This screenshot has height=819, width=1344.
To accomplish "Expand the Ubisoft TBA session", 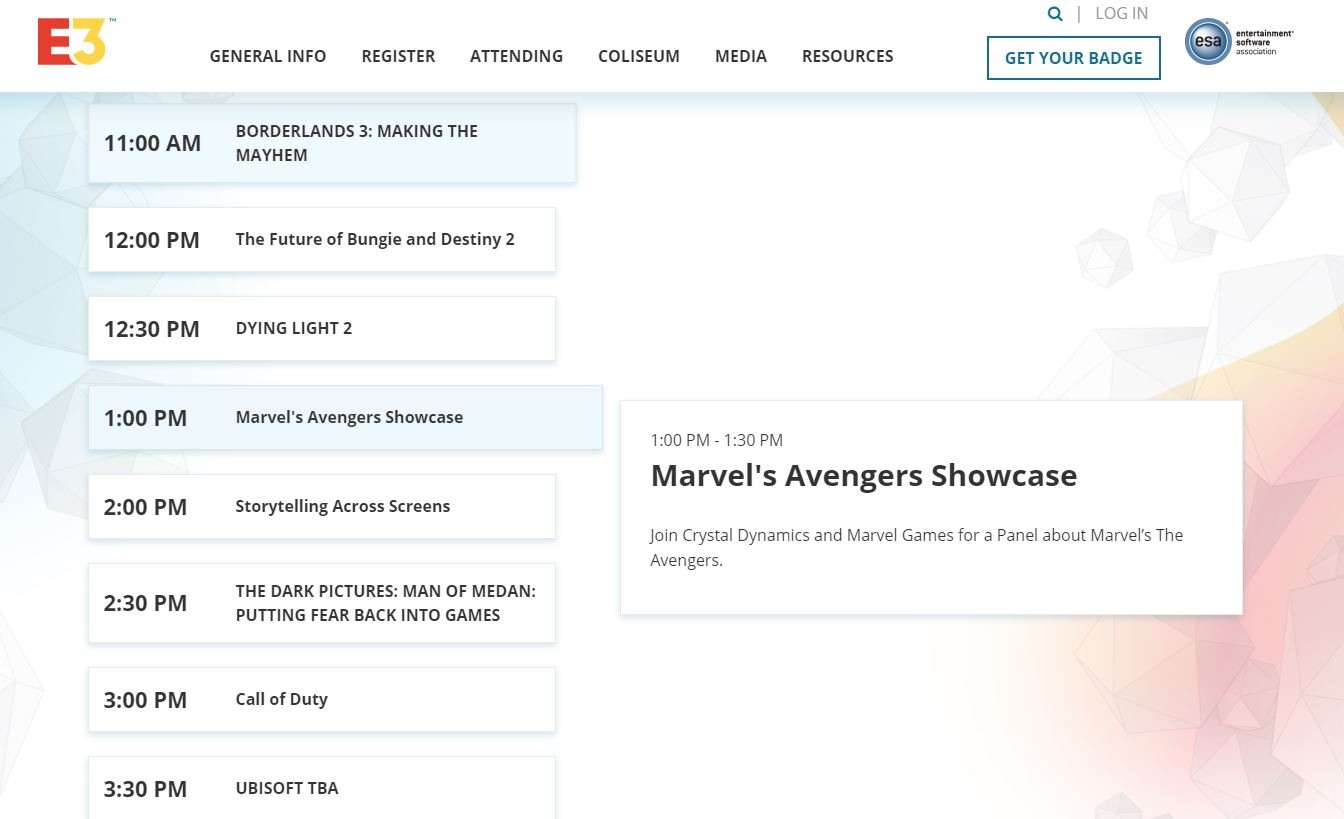I will tap(321, 788).
